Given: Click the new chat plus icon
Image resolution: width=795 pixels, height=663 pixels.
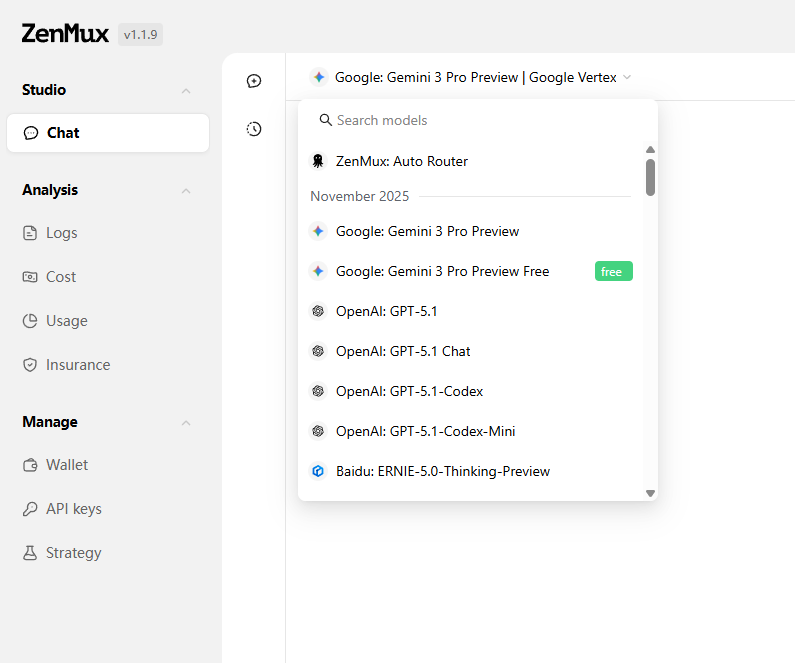Looking at the screenshot, I should (x=254, y=81).
